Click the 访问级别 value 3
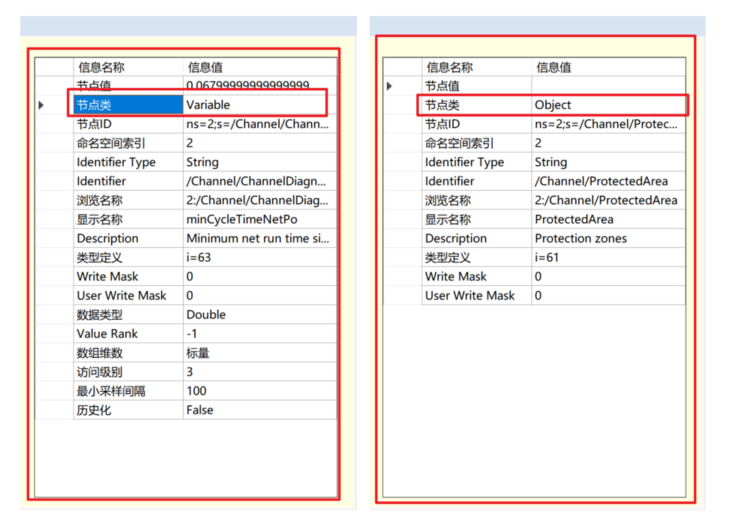The width and height of the screenshot is (736, 519). tap(190, 372)
